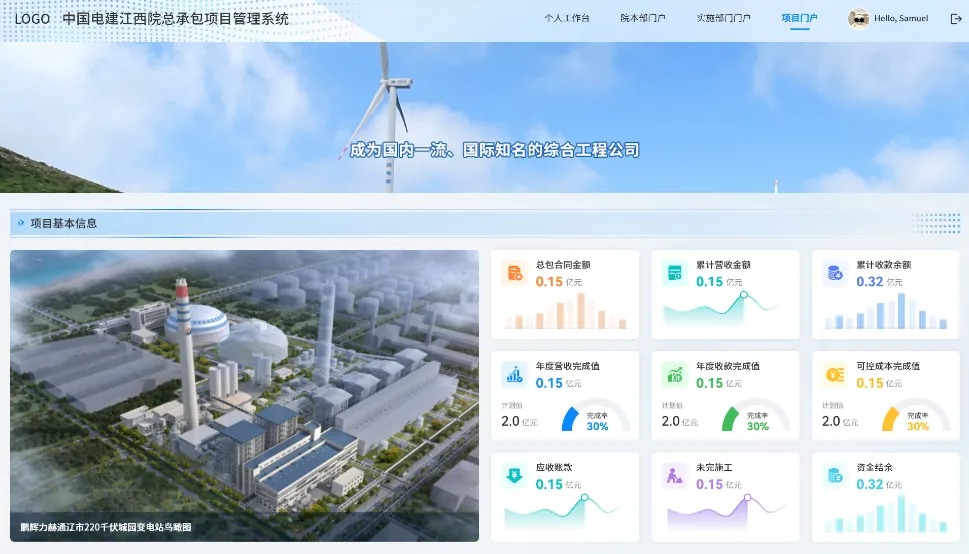The width and height of the screenshot is (969, 554).
Task: Click the system title 中国电建江西院总承包项目管理系统
Action: 176,19
